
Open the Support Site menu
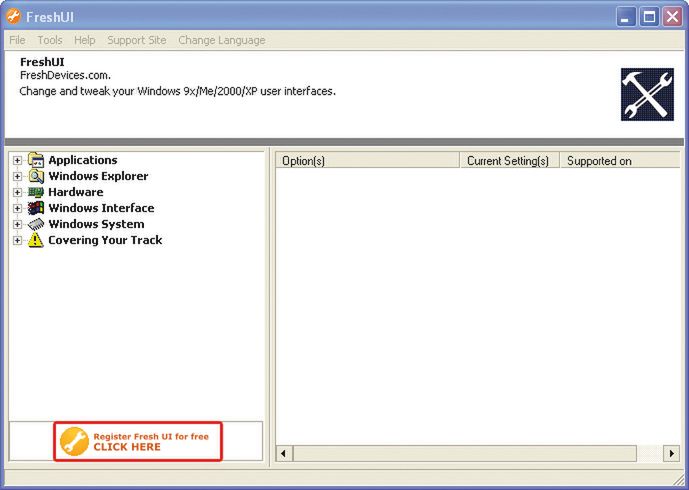pos(137,40)
